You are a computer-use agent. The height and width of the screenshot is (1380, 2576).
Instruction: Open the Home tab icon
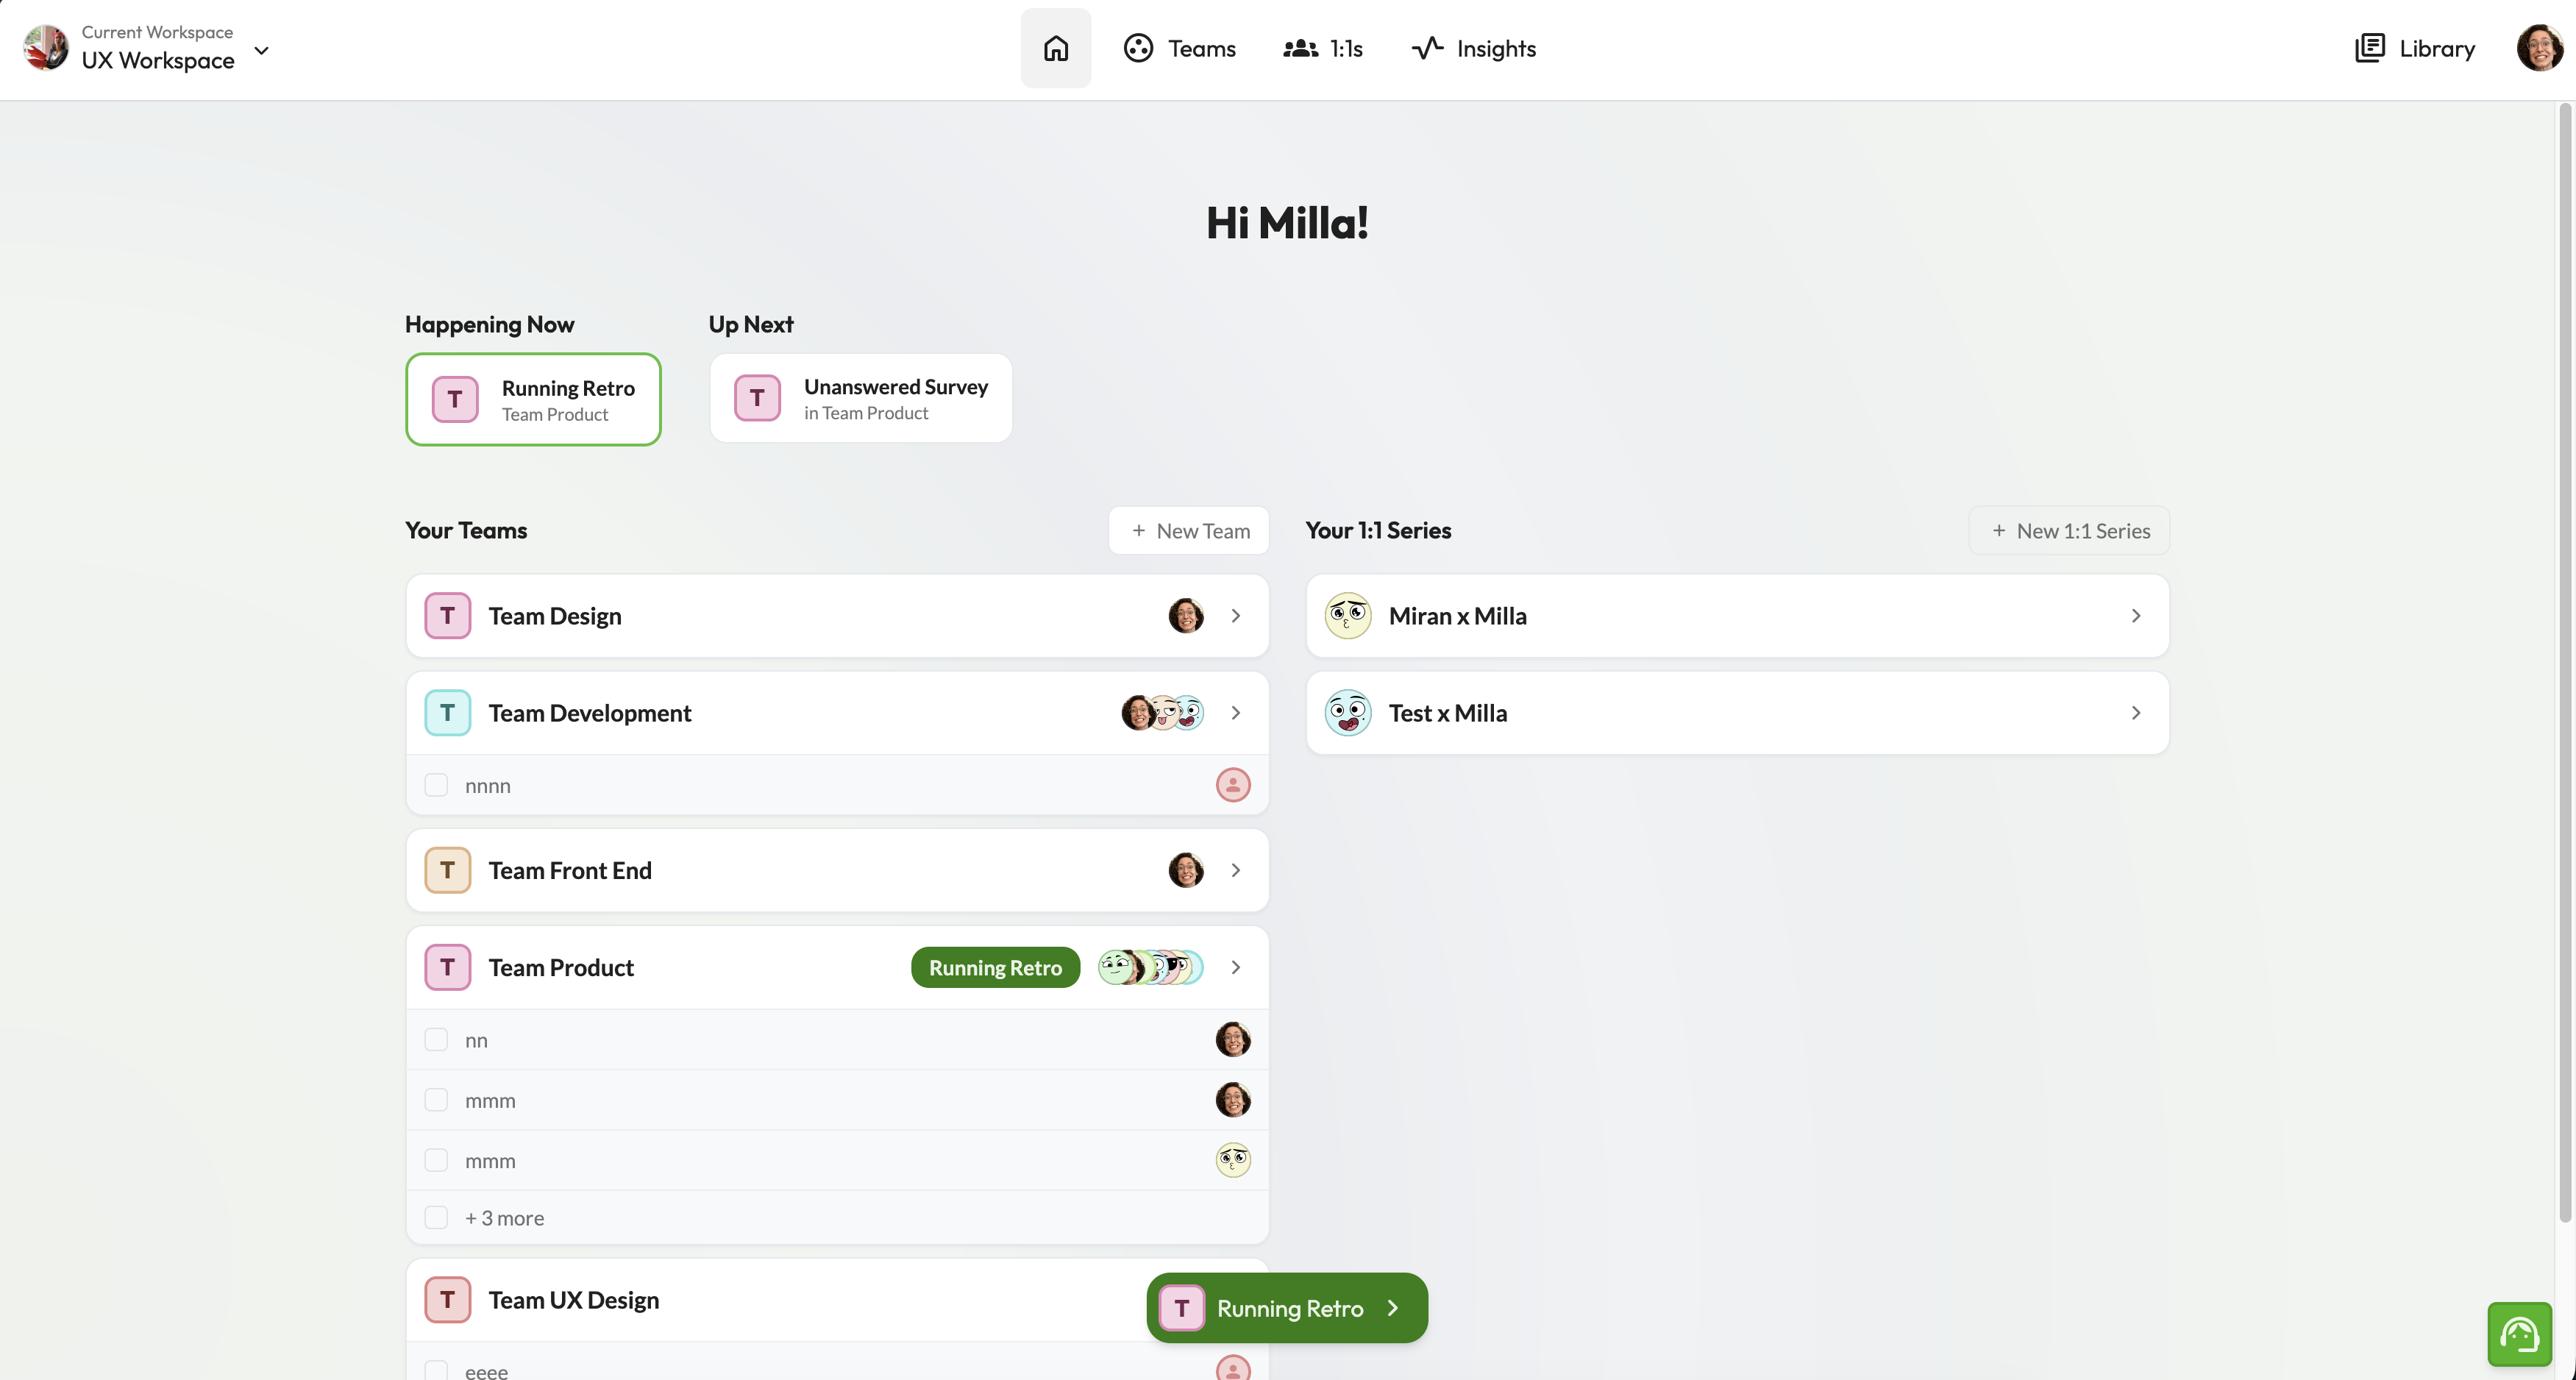coord(1056,47)
